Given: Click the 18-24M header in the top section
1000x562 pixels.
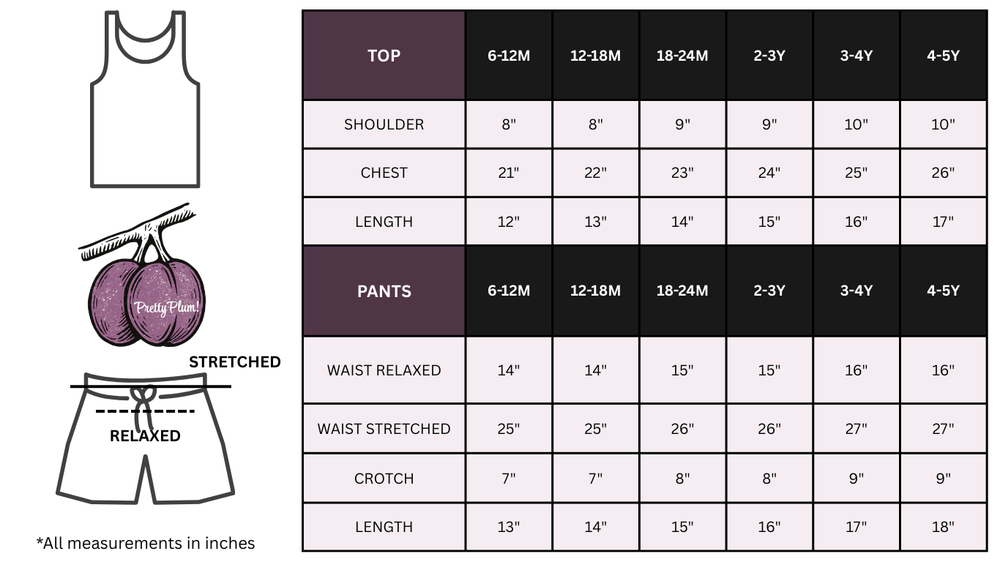Looking at the screenshot, I should (682, 56).
